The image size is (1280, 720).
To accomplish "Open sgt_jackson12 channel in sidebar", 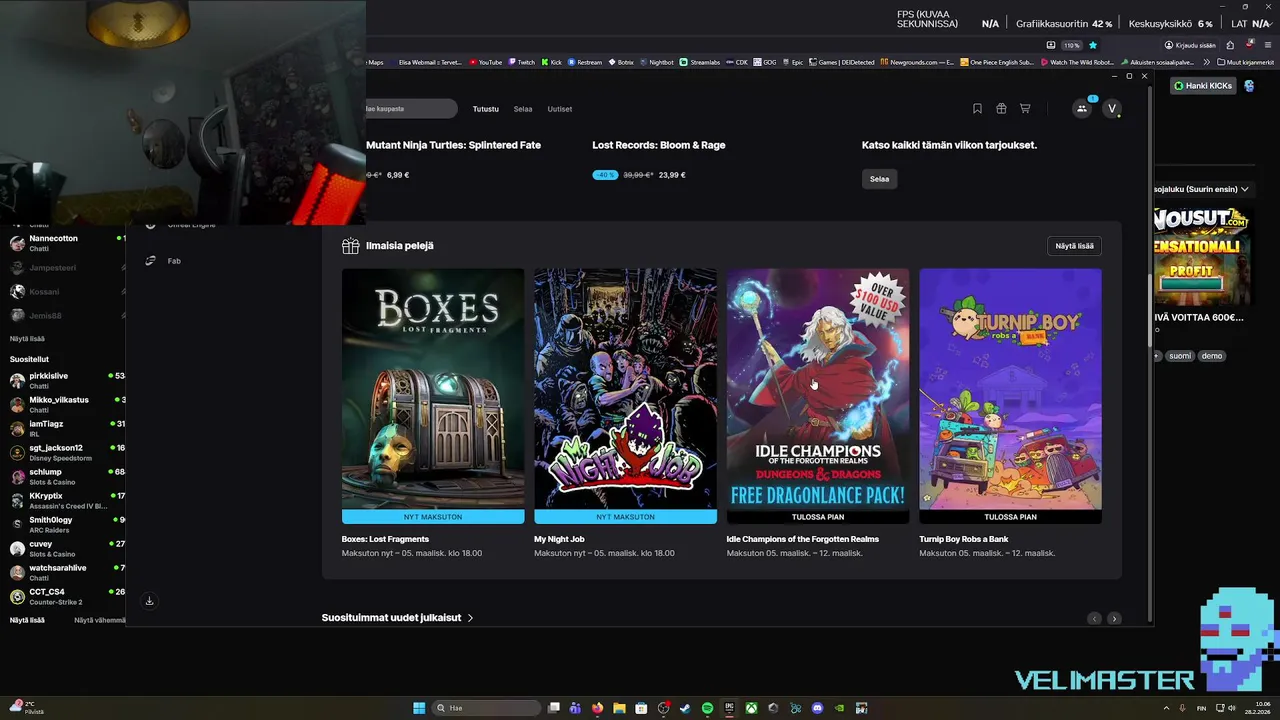I will click(66, 452).
